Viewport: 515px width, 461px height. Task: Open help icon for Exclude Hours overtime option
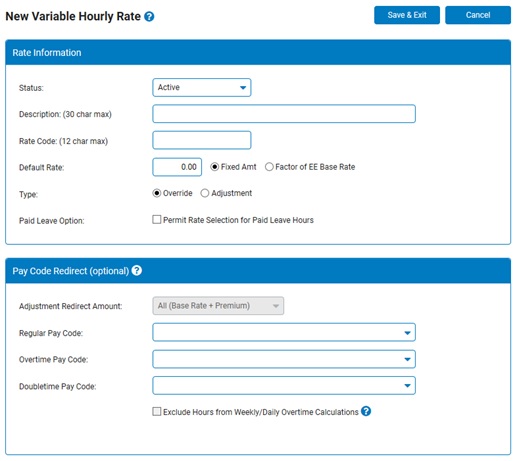366,411
